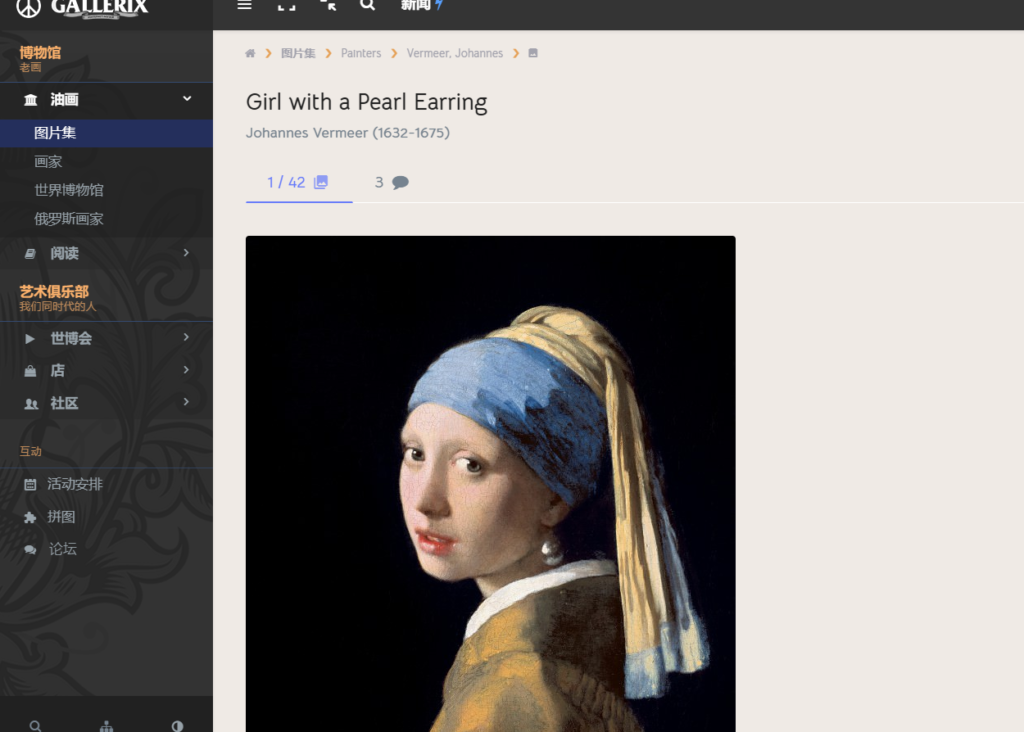Open 论坛 forum link in sidebar
Image resolution: width=1024 pixels, height=732 pixels.
[63, 549]
